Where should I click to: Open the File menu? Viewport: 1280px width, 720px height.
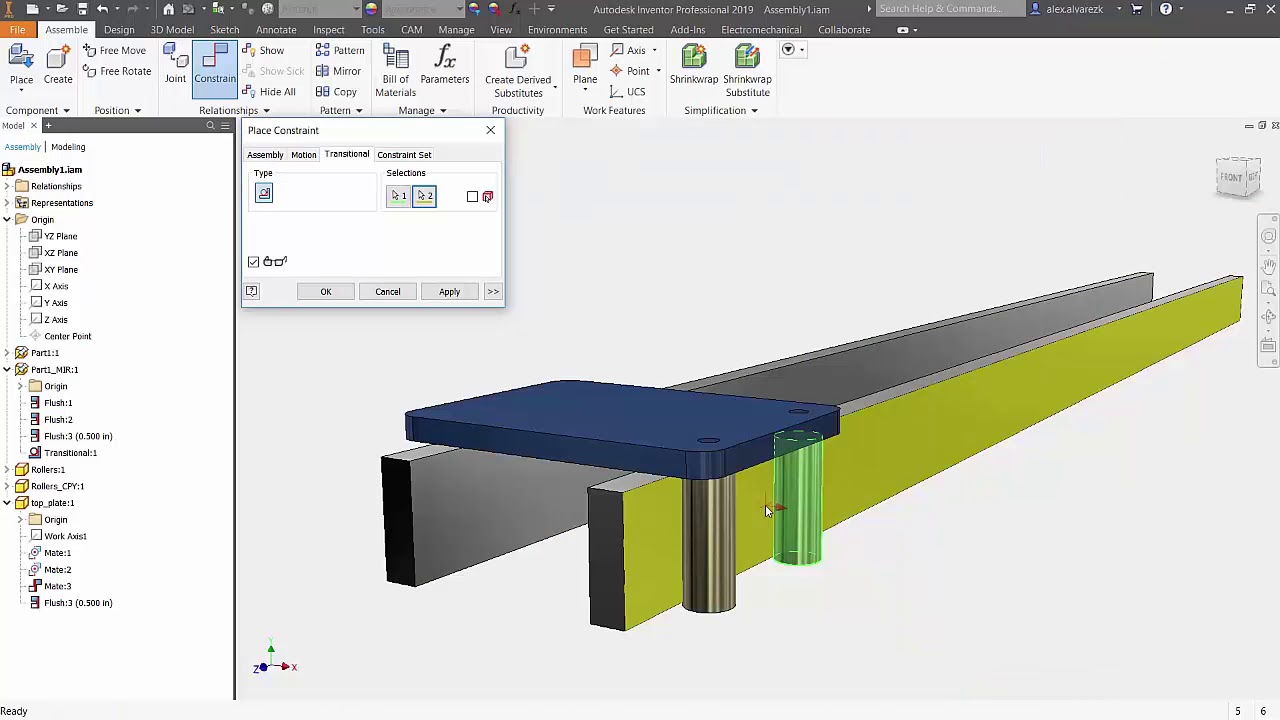(17, 29)
